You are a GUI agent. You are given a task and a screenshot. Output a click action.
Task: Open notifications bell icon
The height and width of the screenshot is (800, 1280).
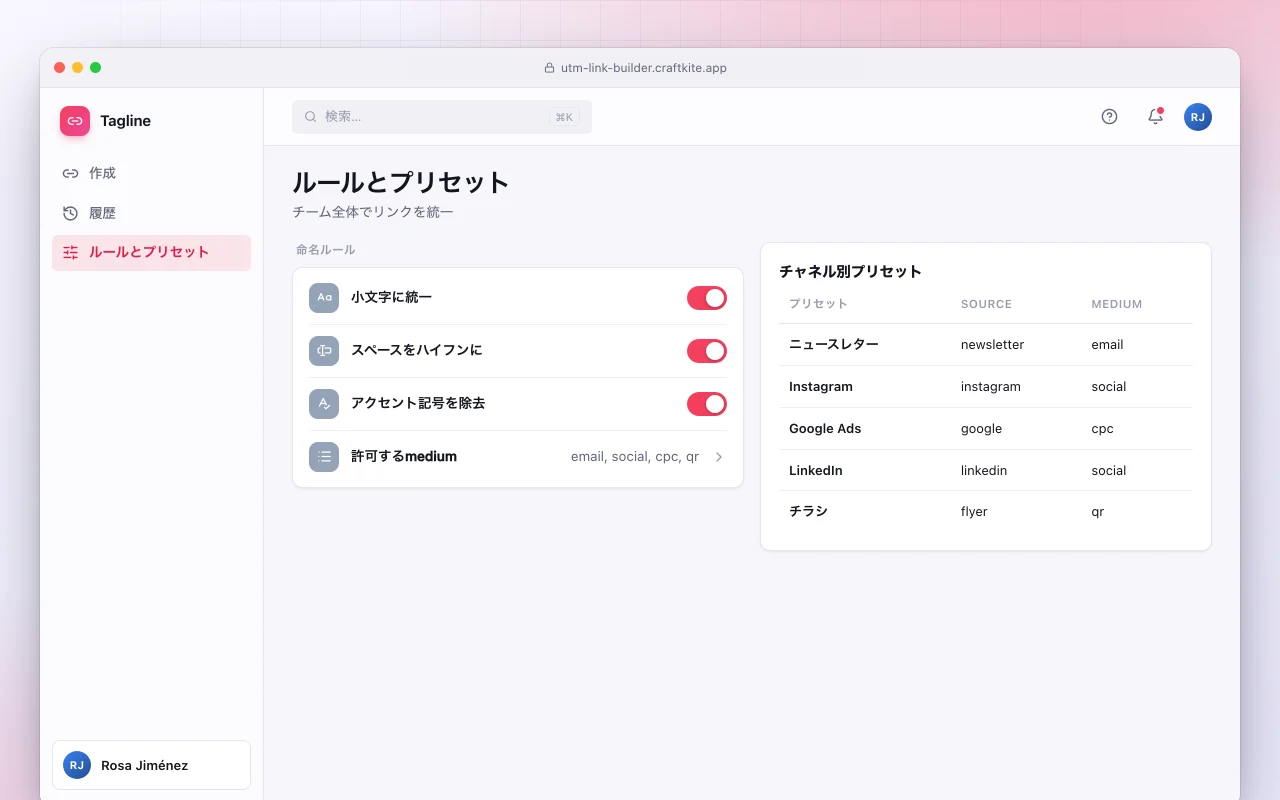point(1155,117)
